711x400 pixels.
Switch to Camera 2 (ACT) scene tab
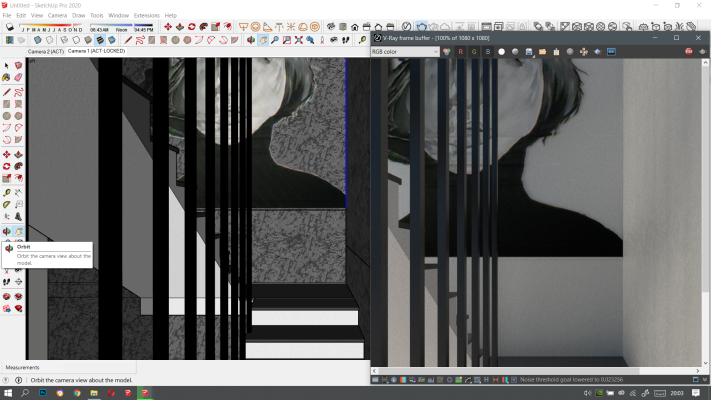point(45,51)
